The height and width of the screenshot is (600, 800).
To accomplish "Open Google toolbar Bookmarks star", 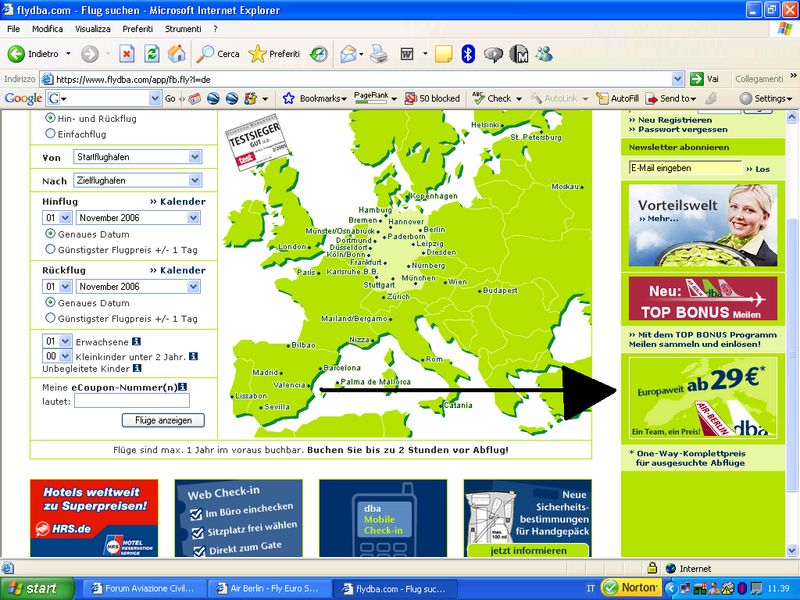I will (288, 98).
